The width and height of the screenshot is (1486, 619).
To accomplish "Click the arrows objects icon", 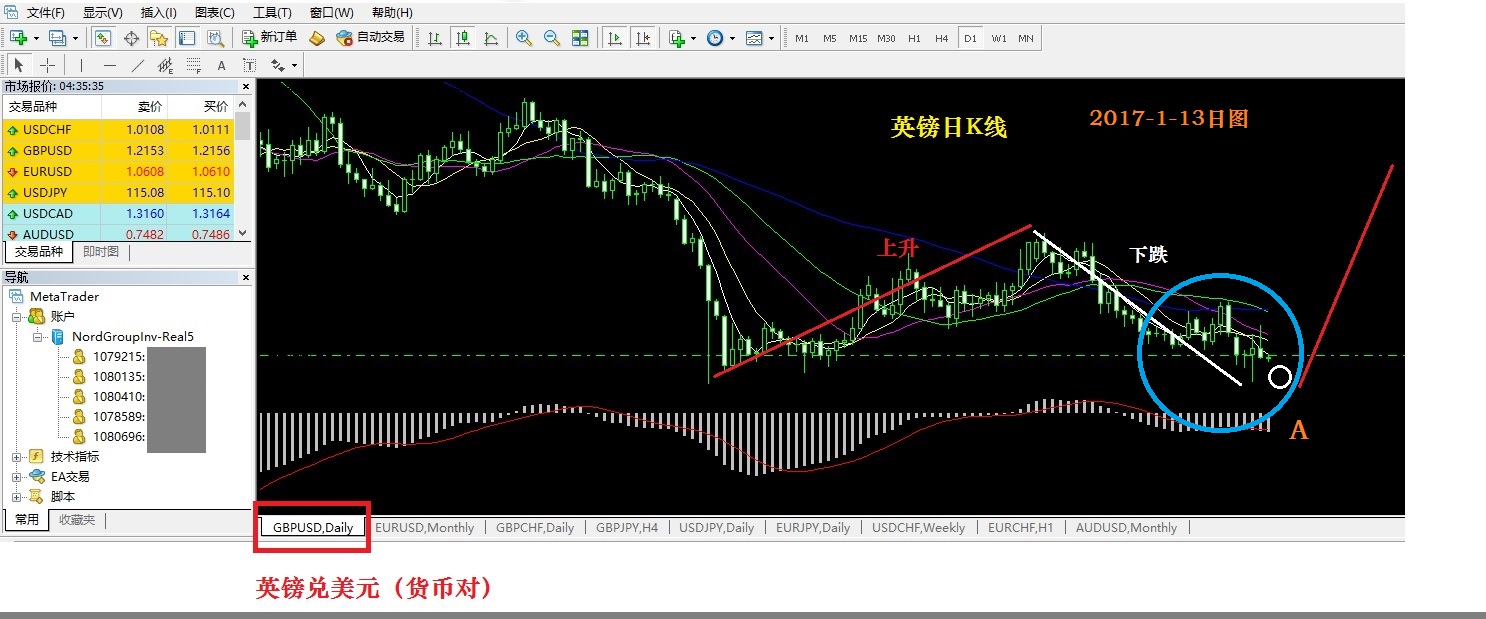I will 277,65.
